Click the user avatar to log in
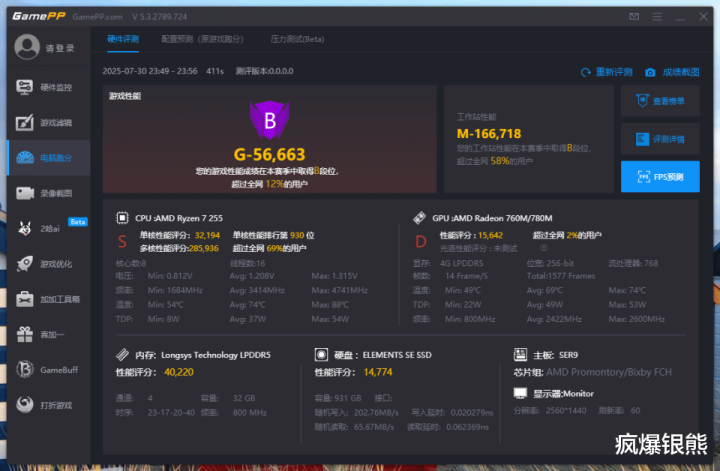This screenshot has width=720, height=471. pos(27,47)
